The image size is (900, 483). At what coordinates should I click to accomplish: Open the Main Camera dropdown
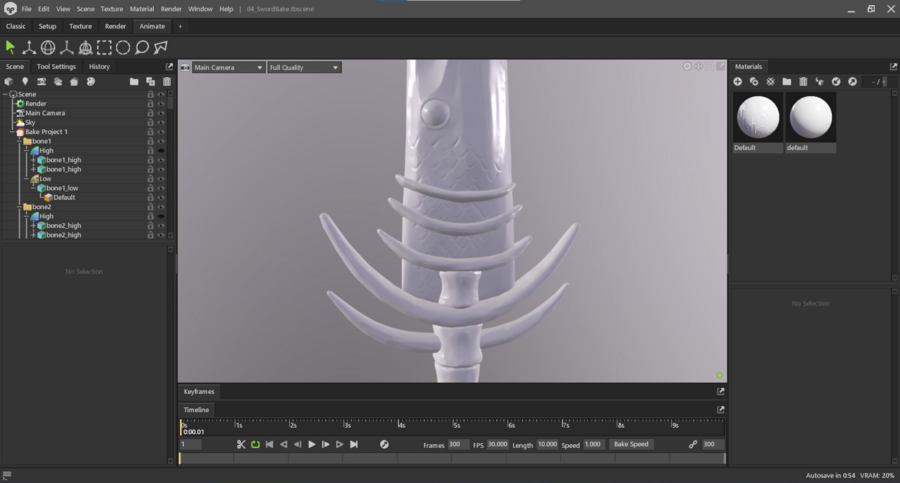[x=228, y=67]
